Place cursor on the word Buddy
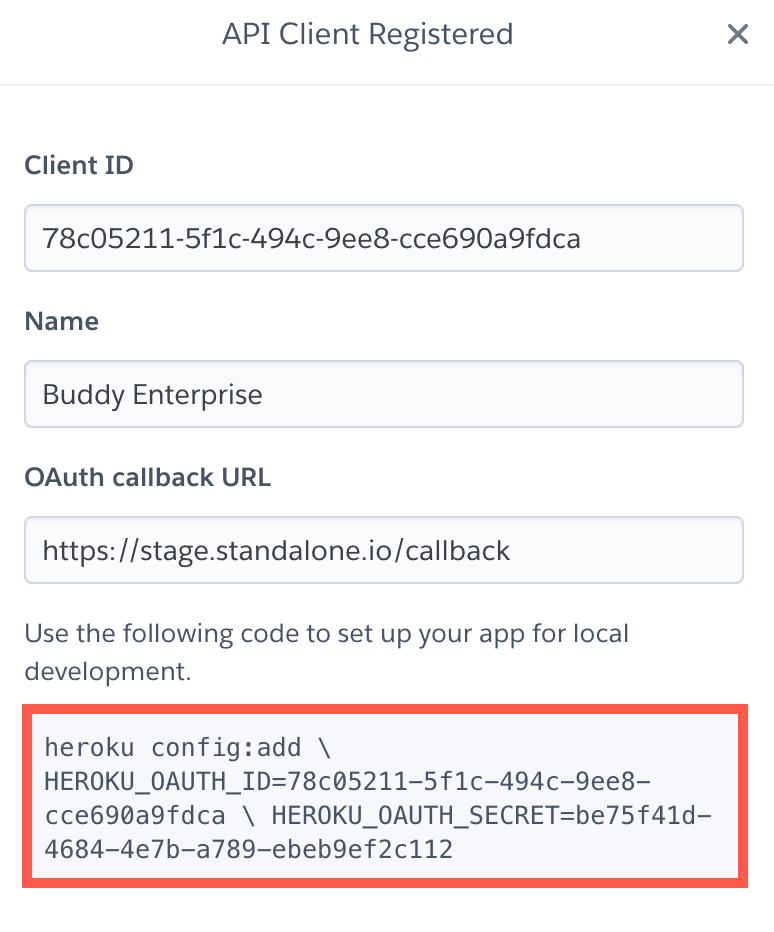Image resolution: width=774 pixels, height=932 pixels. click(x=82, y=394)
